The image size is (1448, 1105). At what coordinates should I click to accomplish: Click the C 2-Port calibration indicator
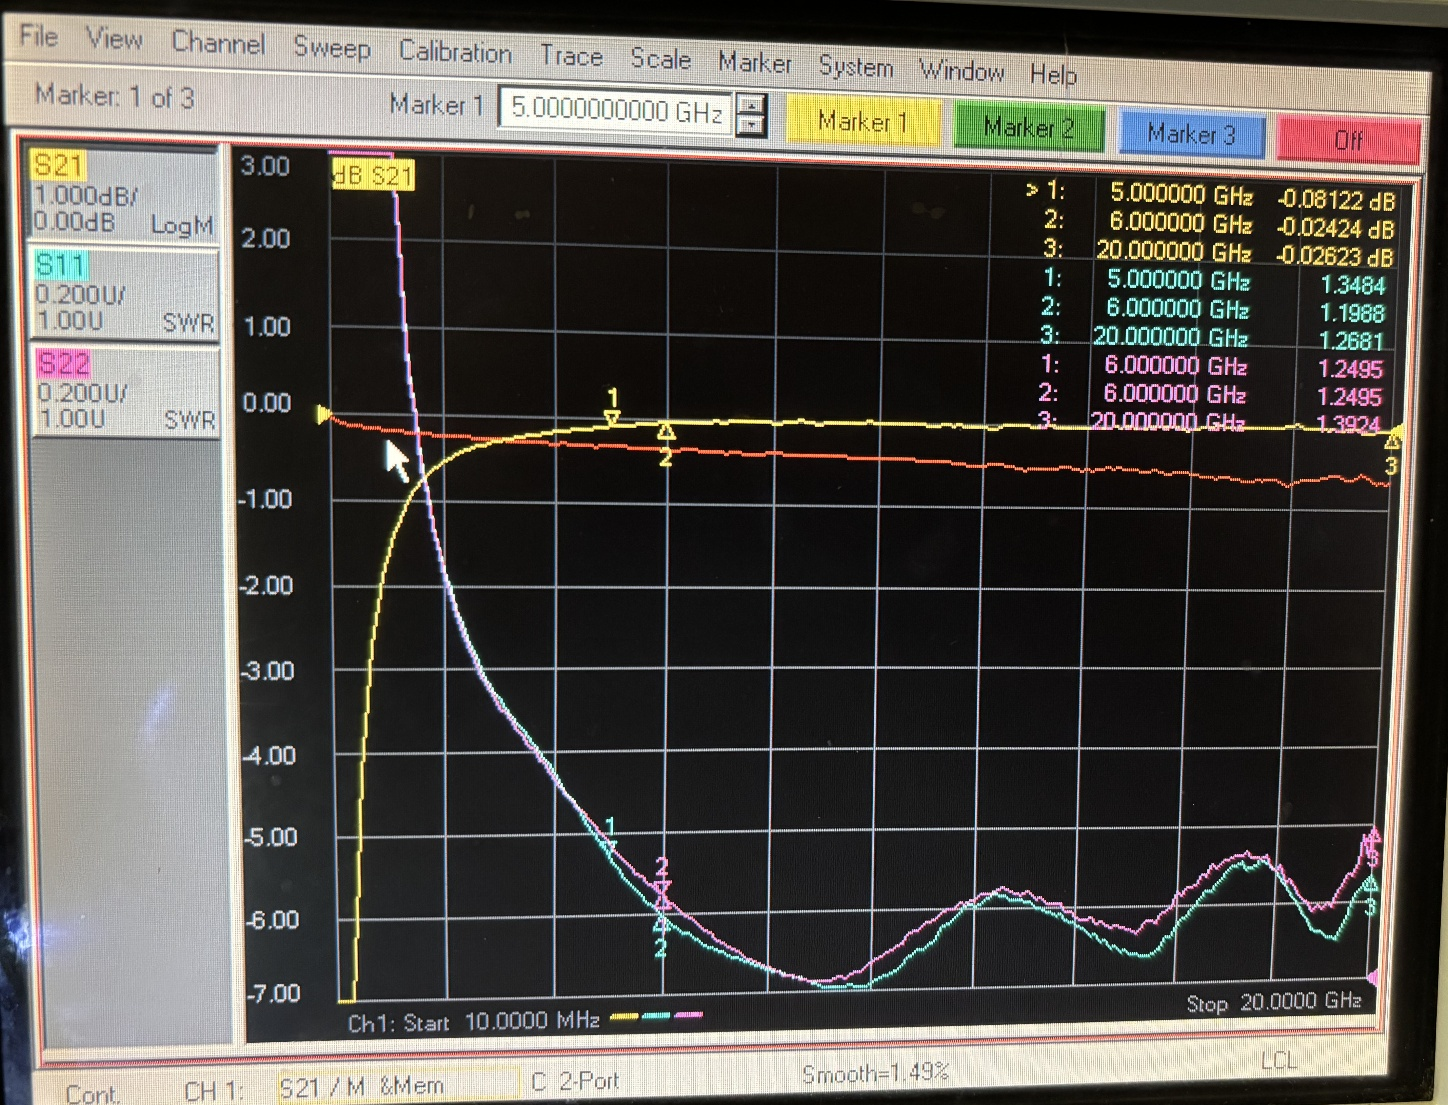[575, 1081]
